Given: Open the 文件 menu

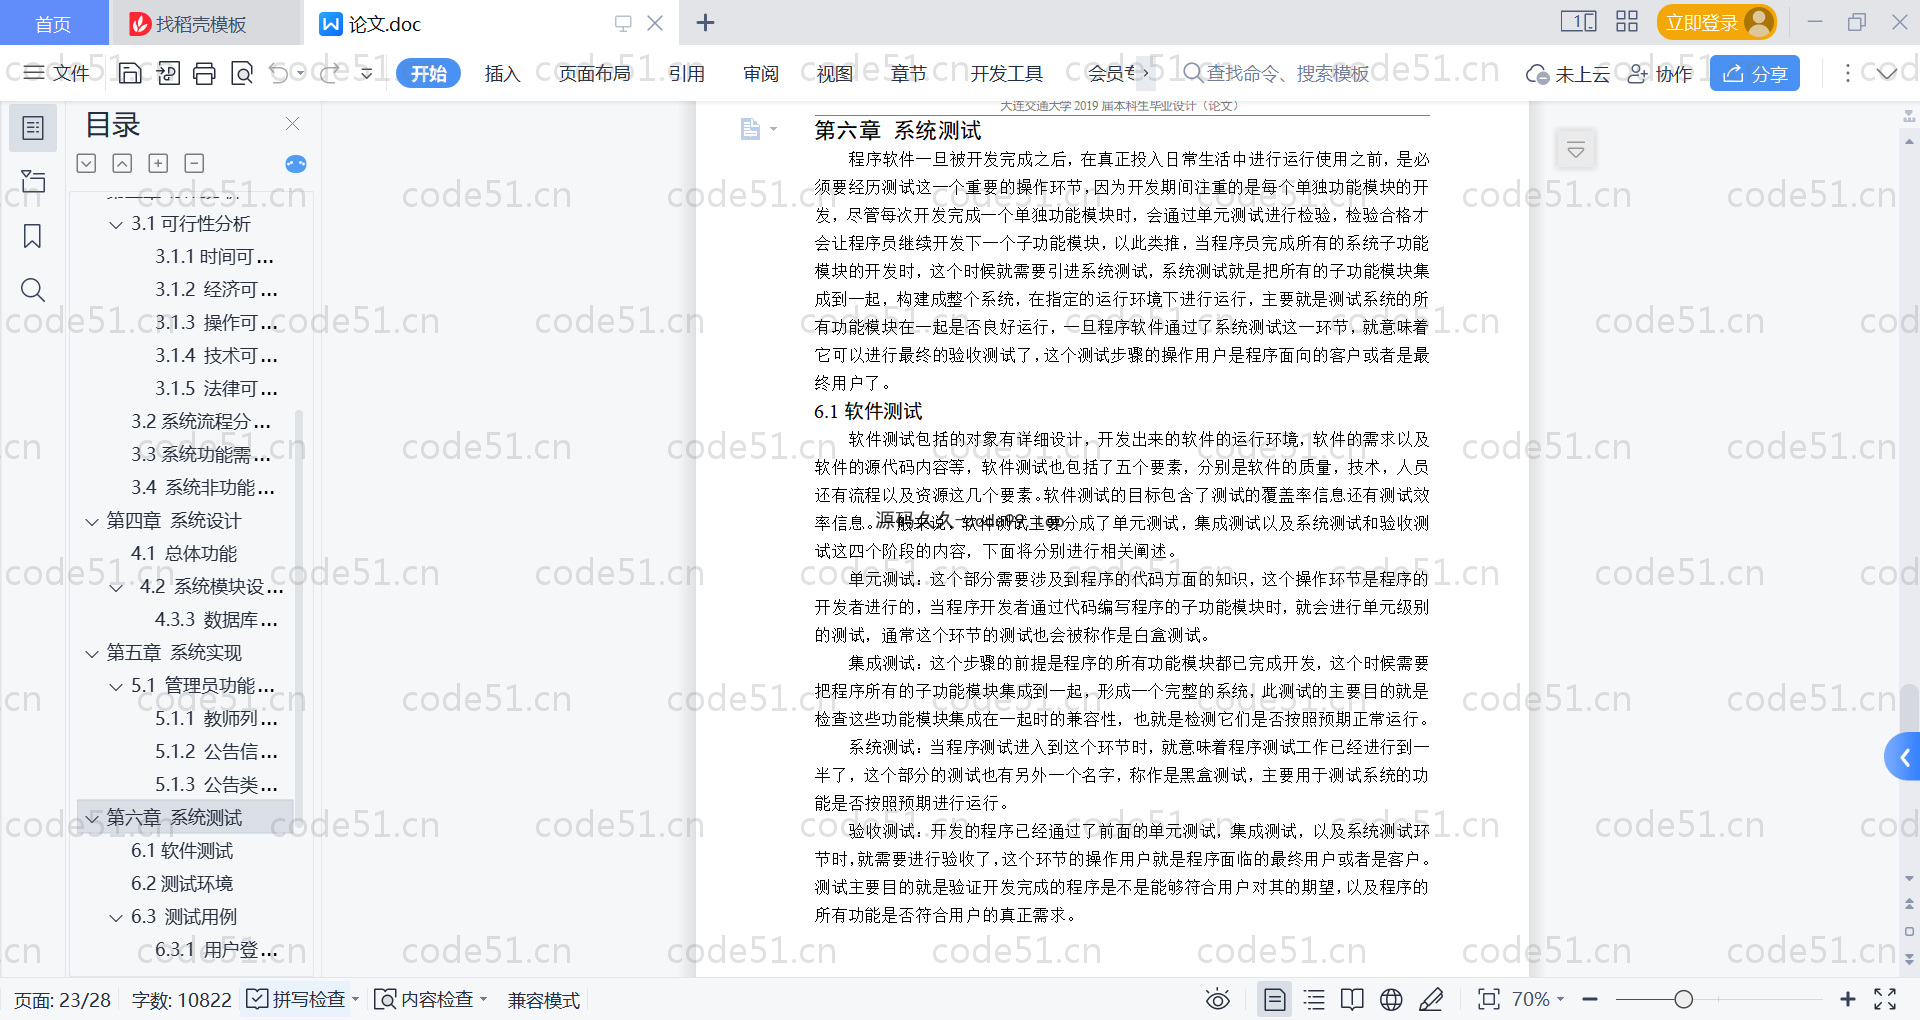Looking at the screenshot, I should pos(57,73).
